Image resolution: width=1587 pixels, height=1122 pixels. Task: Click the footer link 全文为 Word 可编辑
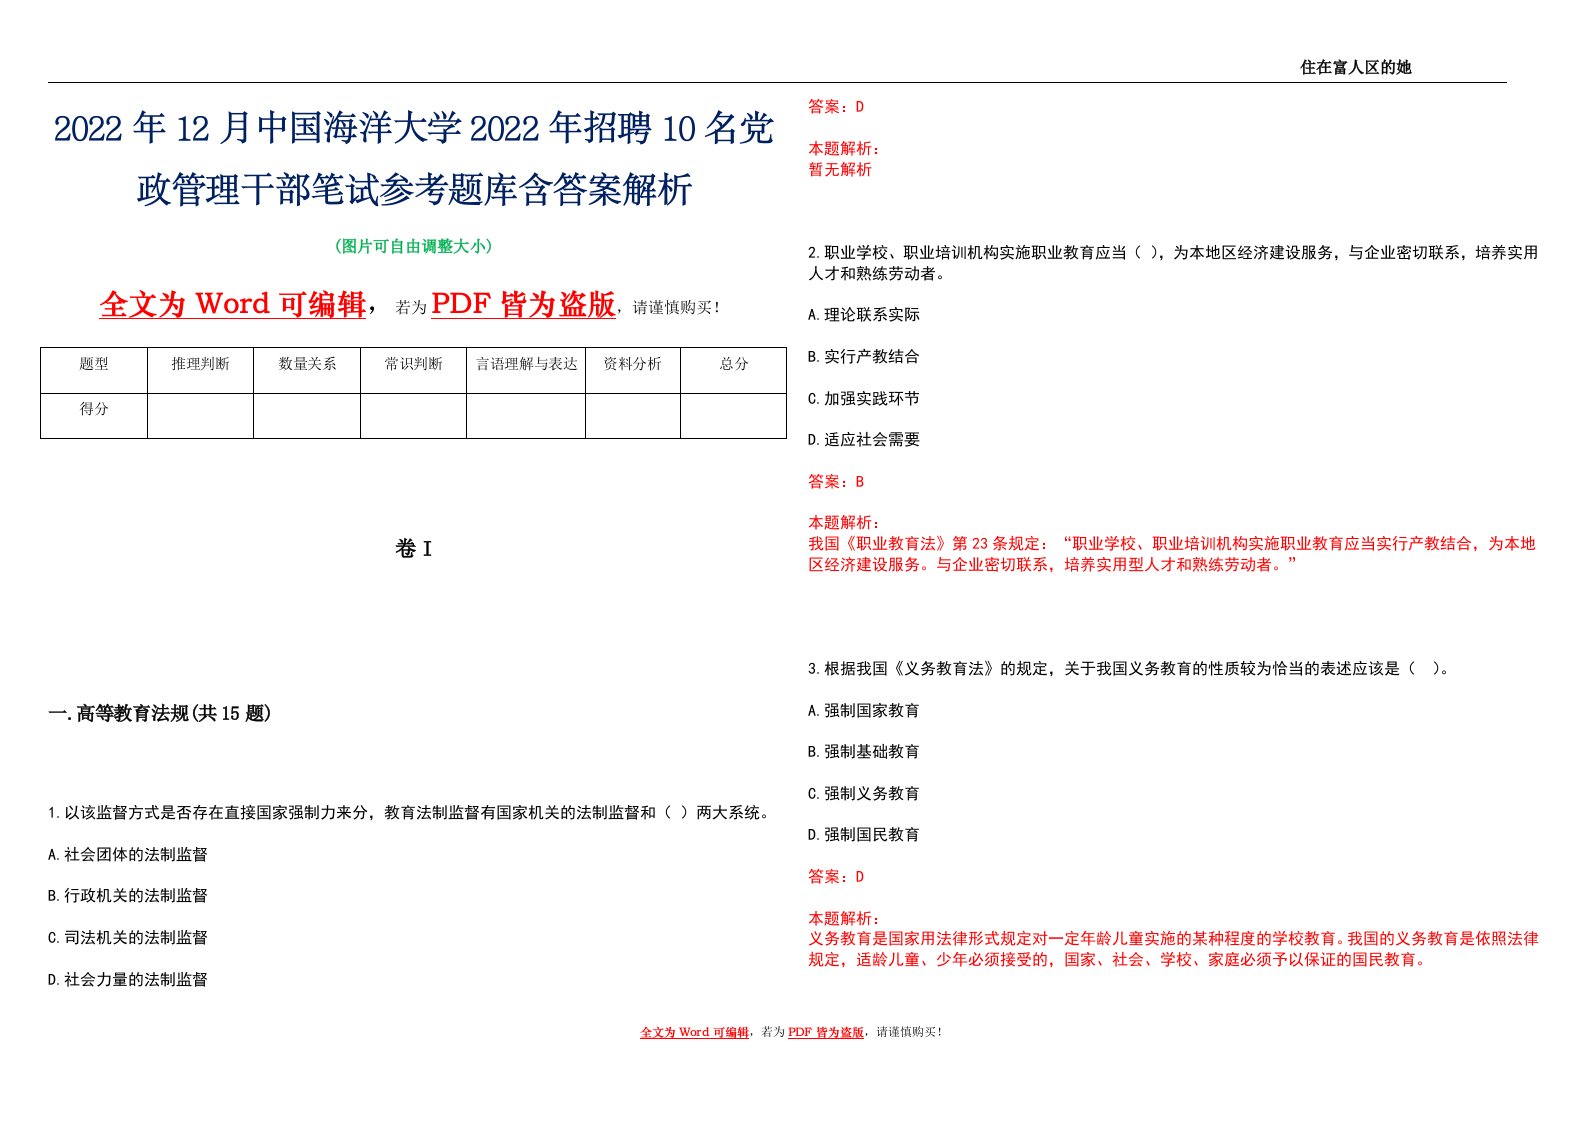[x=694, y=1032]
